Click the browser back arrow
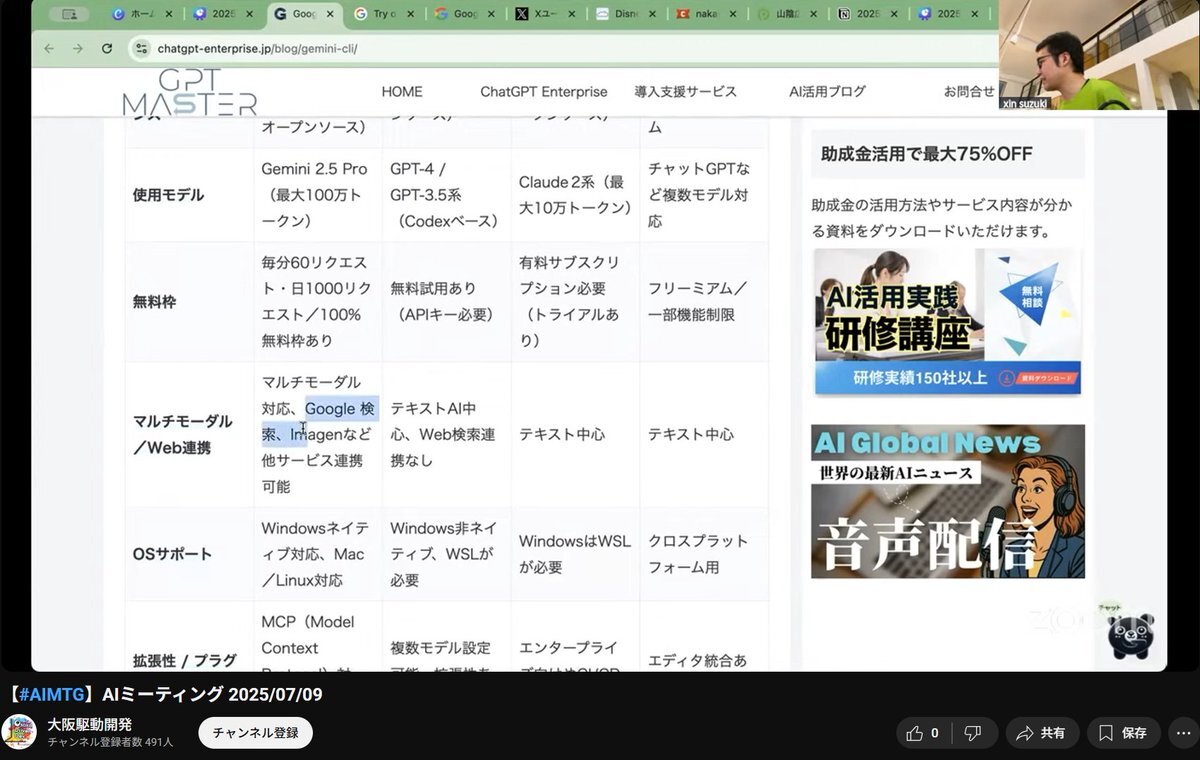This screenshot has width=1200, height=760. click(50, 48)
